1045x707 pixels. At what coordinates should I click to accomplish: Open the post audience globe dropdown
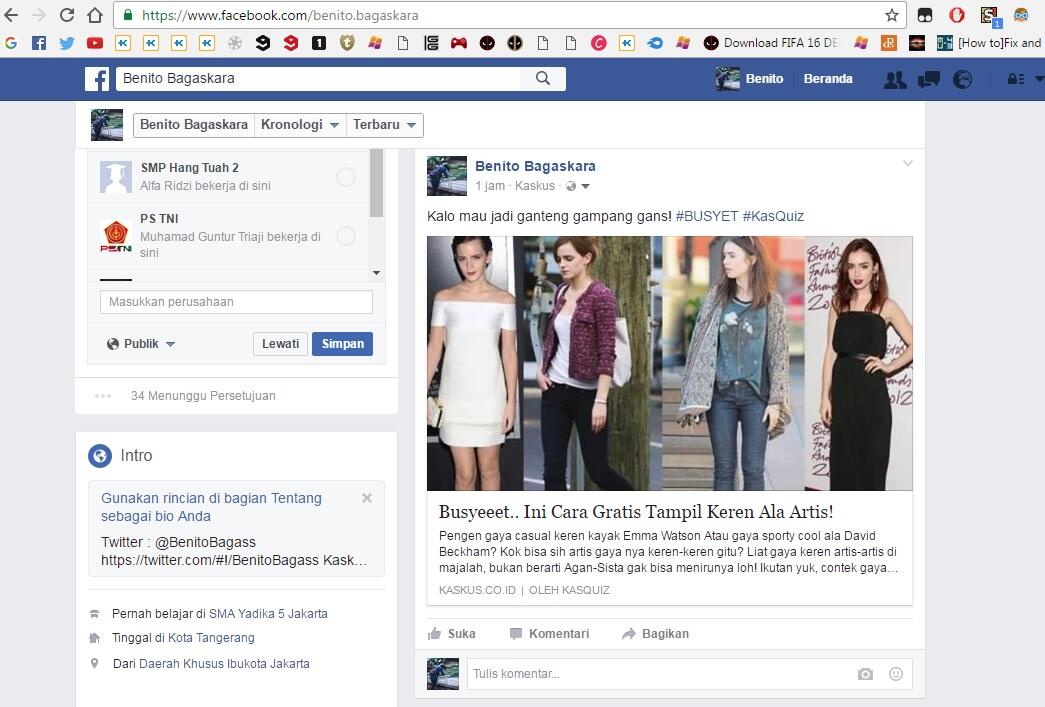578,186
